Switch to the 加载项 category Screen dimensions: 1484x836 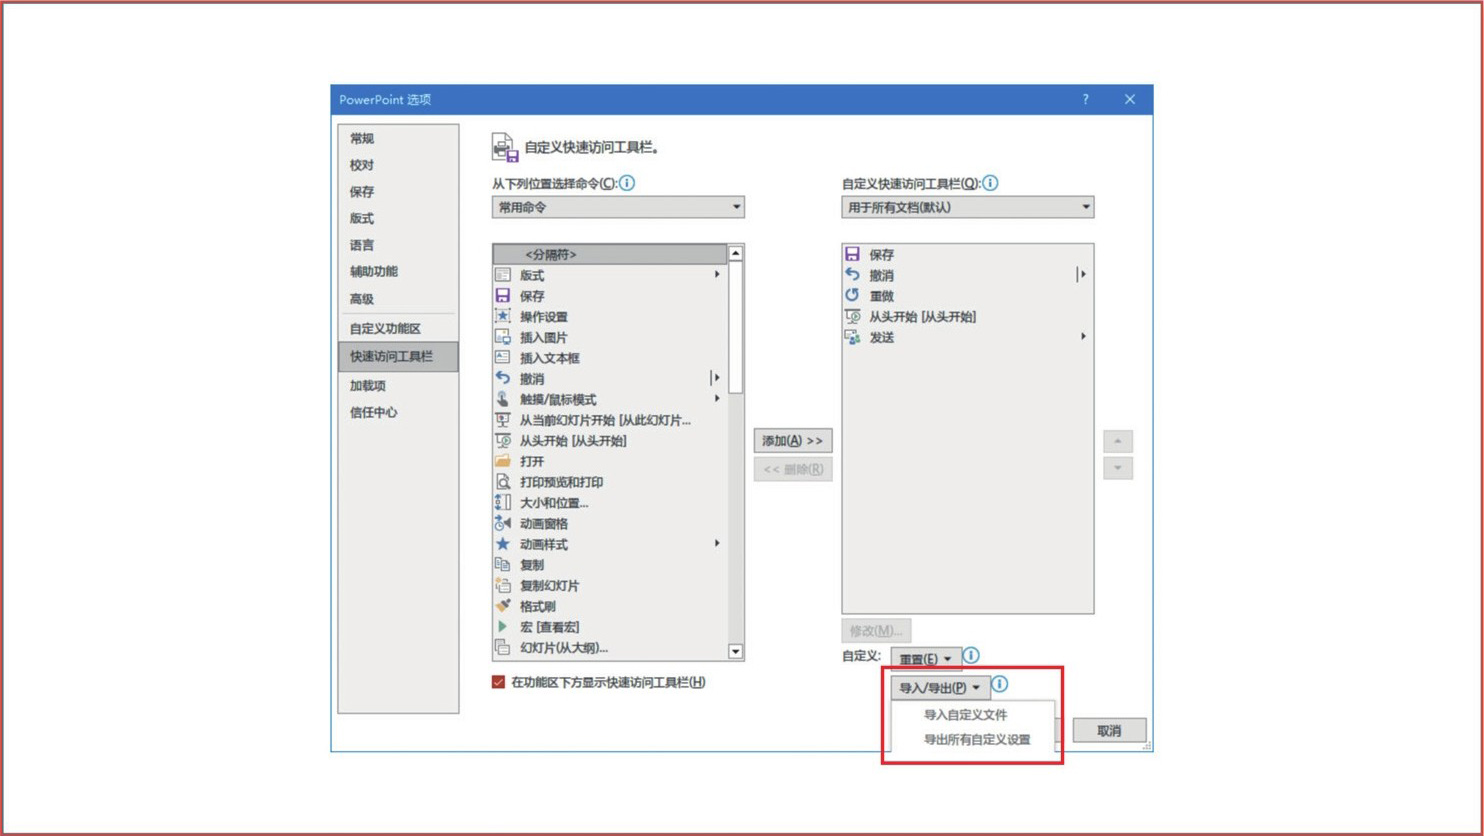tap(398, 385)
